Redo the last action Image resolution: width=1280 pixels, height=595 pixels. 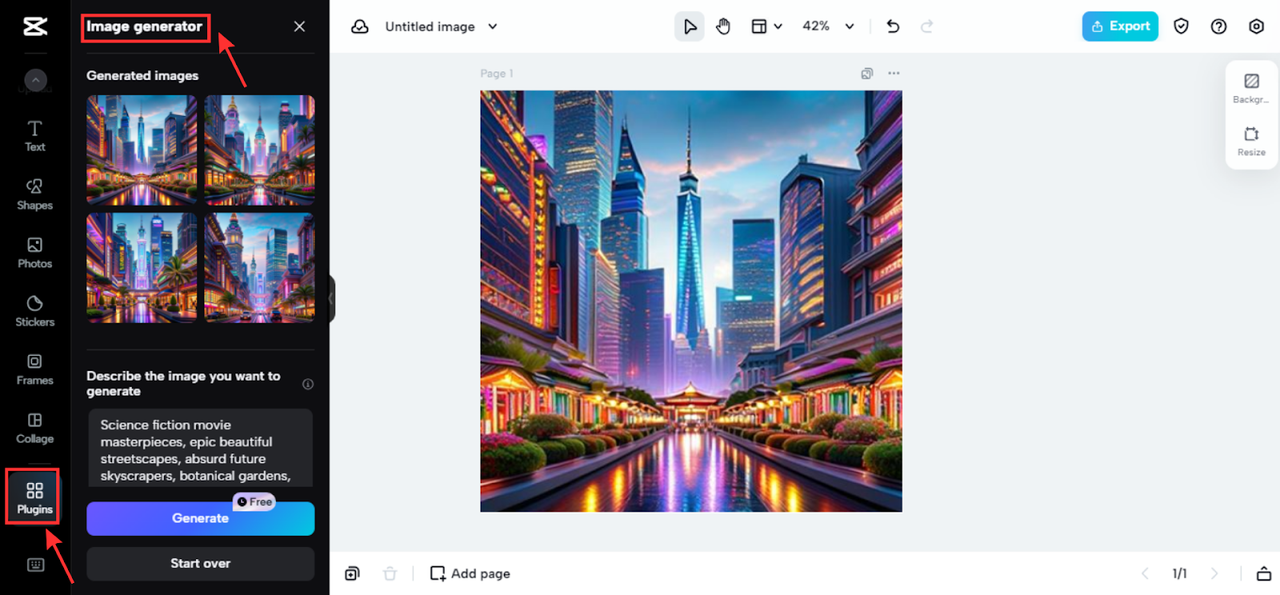927,27
